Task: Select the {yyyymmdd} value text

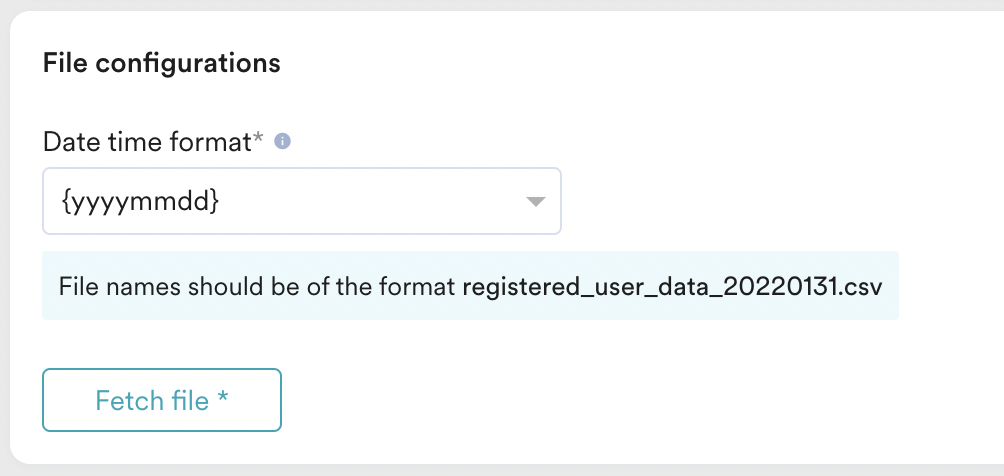Action: click(140, 202)
